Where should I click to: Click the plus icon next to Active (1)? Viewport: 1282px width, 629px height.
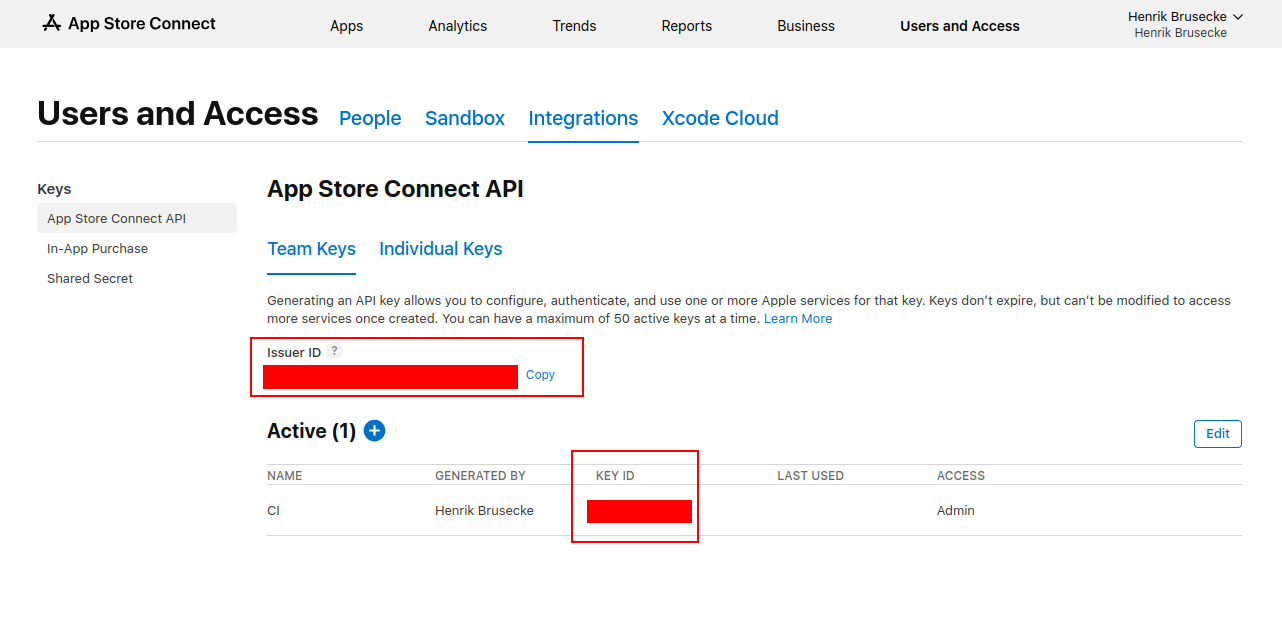[374, 431]
